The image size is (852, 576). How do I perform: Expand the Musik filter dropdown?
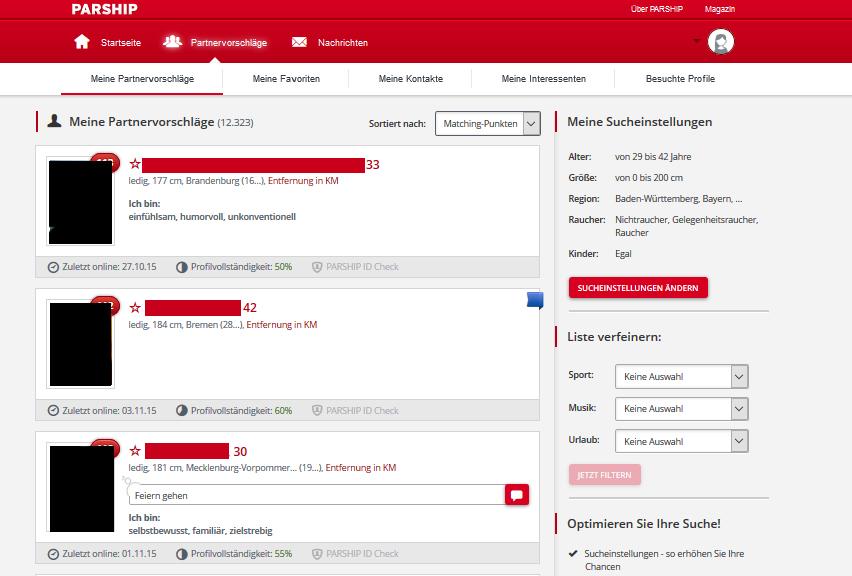(x=681, y=409)
